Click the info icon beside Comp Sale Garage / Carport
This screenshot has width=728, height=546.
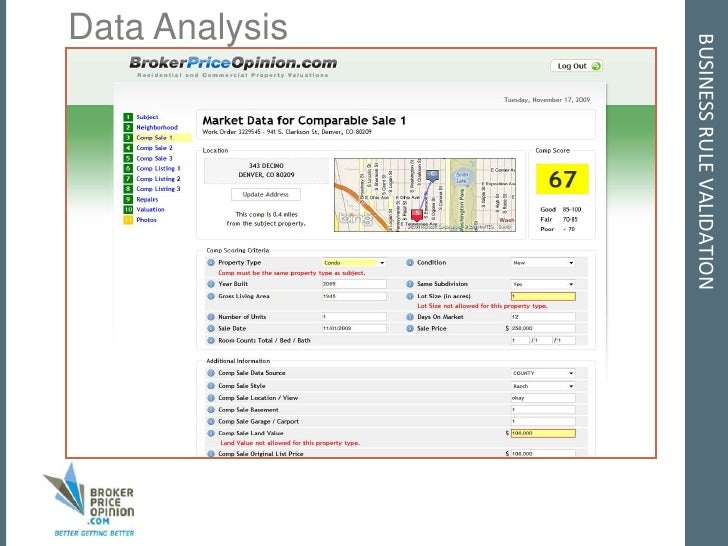point(211,422)
